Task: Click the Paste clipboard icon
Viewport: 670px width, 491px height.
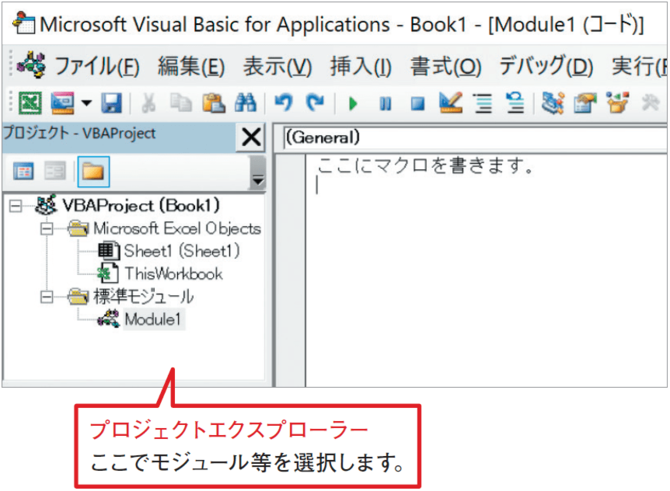Action: tap(213, 103)
